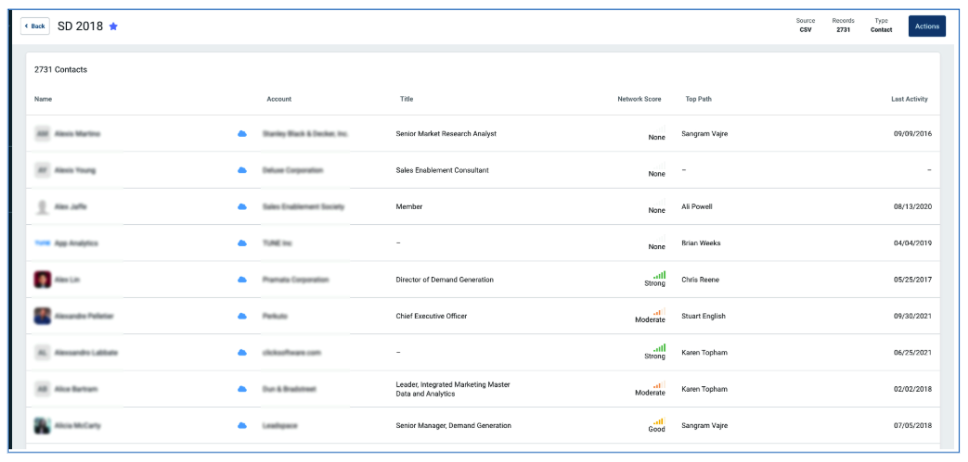This screenshot has height=462, width=968.
Task: Click the None score icon in the 09/09/2016 row
Action: [x=659, y=129]
